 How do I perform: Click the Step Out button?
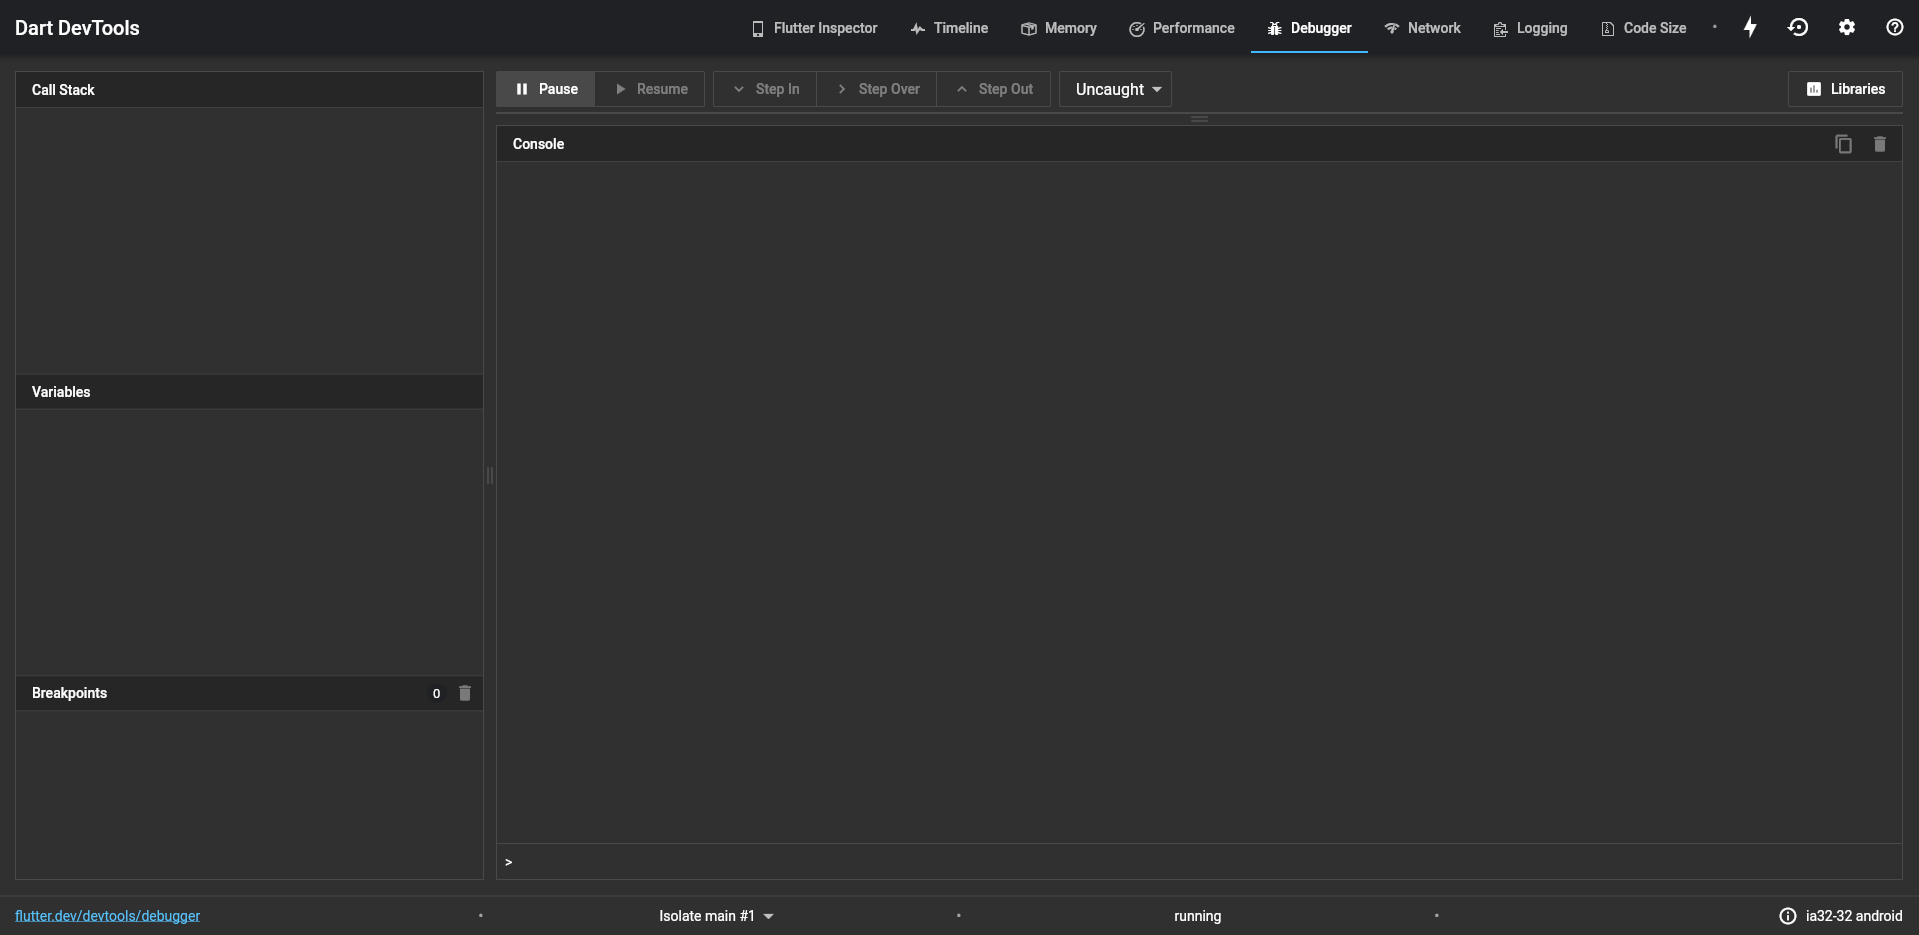pyautogui.click(x=994, y=89)
